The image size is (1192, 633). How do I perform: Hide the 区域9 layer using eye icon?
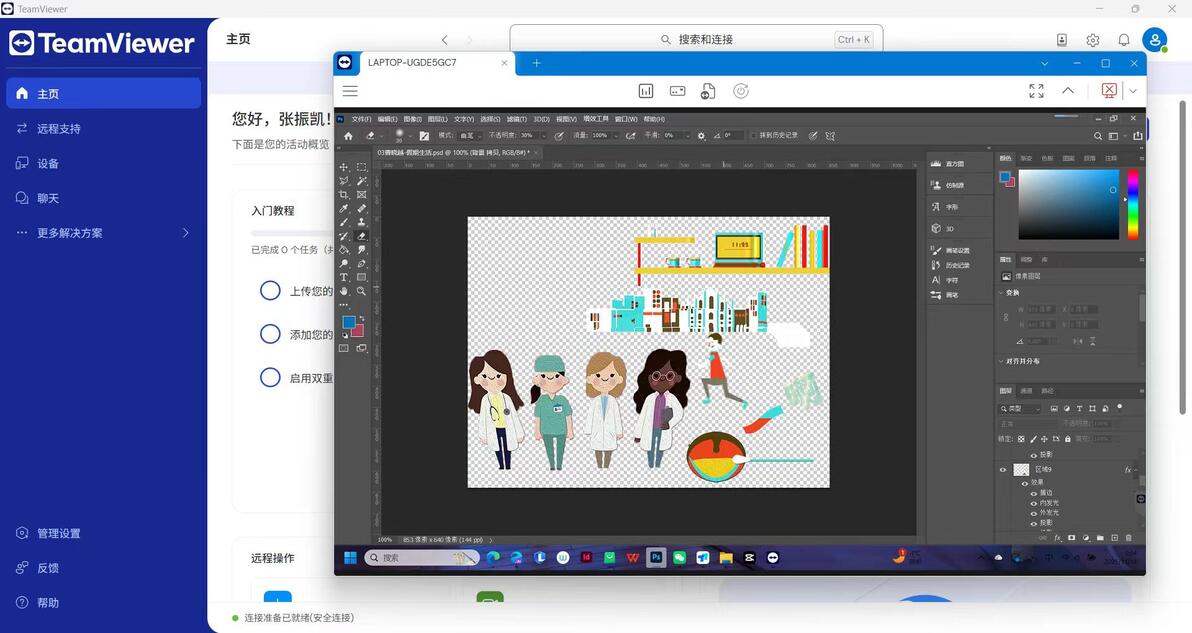click(1003, 470)
